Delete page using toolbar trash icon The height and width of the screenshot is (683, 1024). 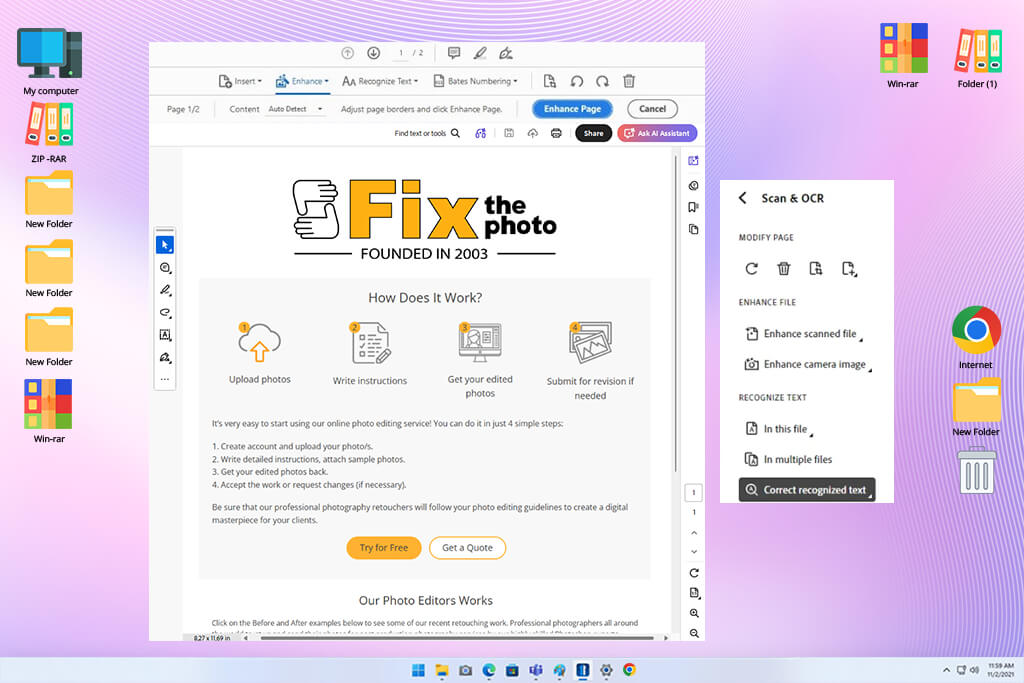click(x=629, y=81)
